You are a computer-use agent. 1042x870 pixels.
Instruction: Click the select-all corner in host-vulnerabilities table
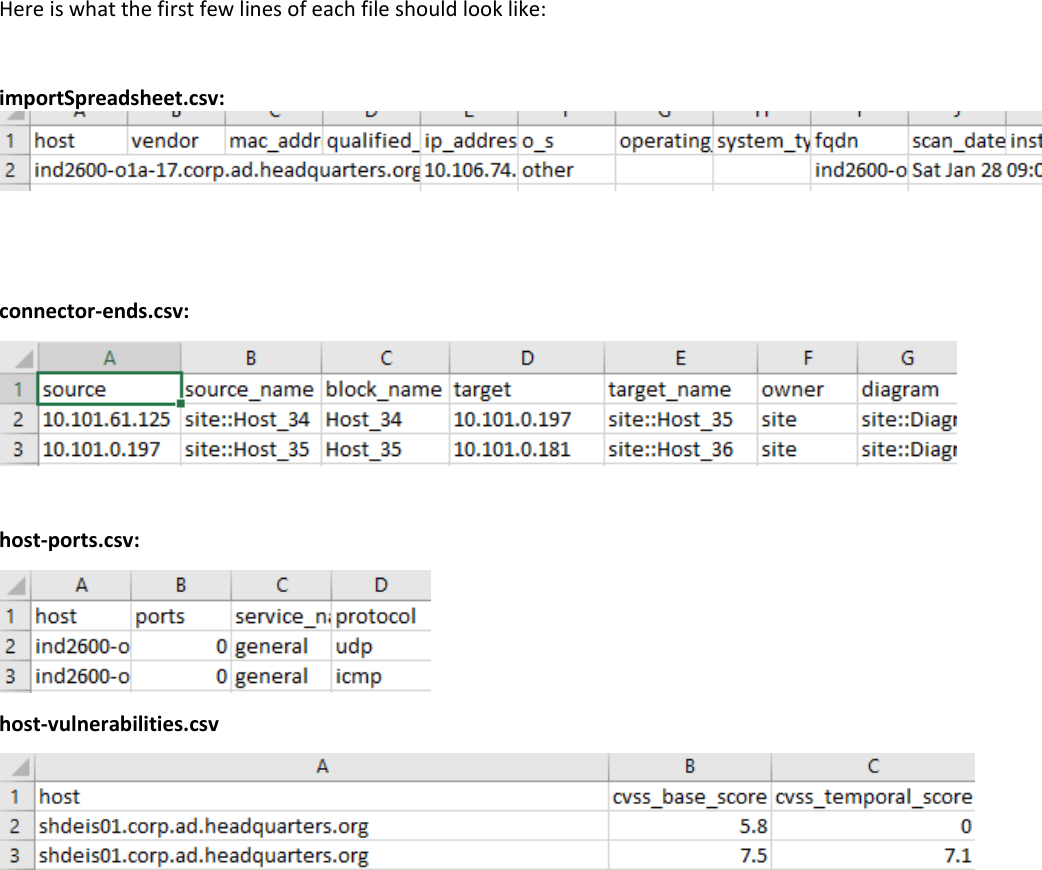19,766
